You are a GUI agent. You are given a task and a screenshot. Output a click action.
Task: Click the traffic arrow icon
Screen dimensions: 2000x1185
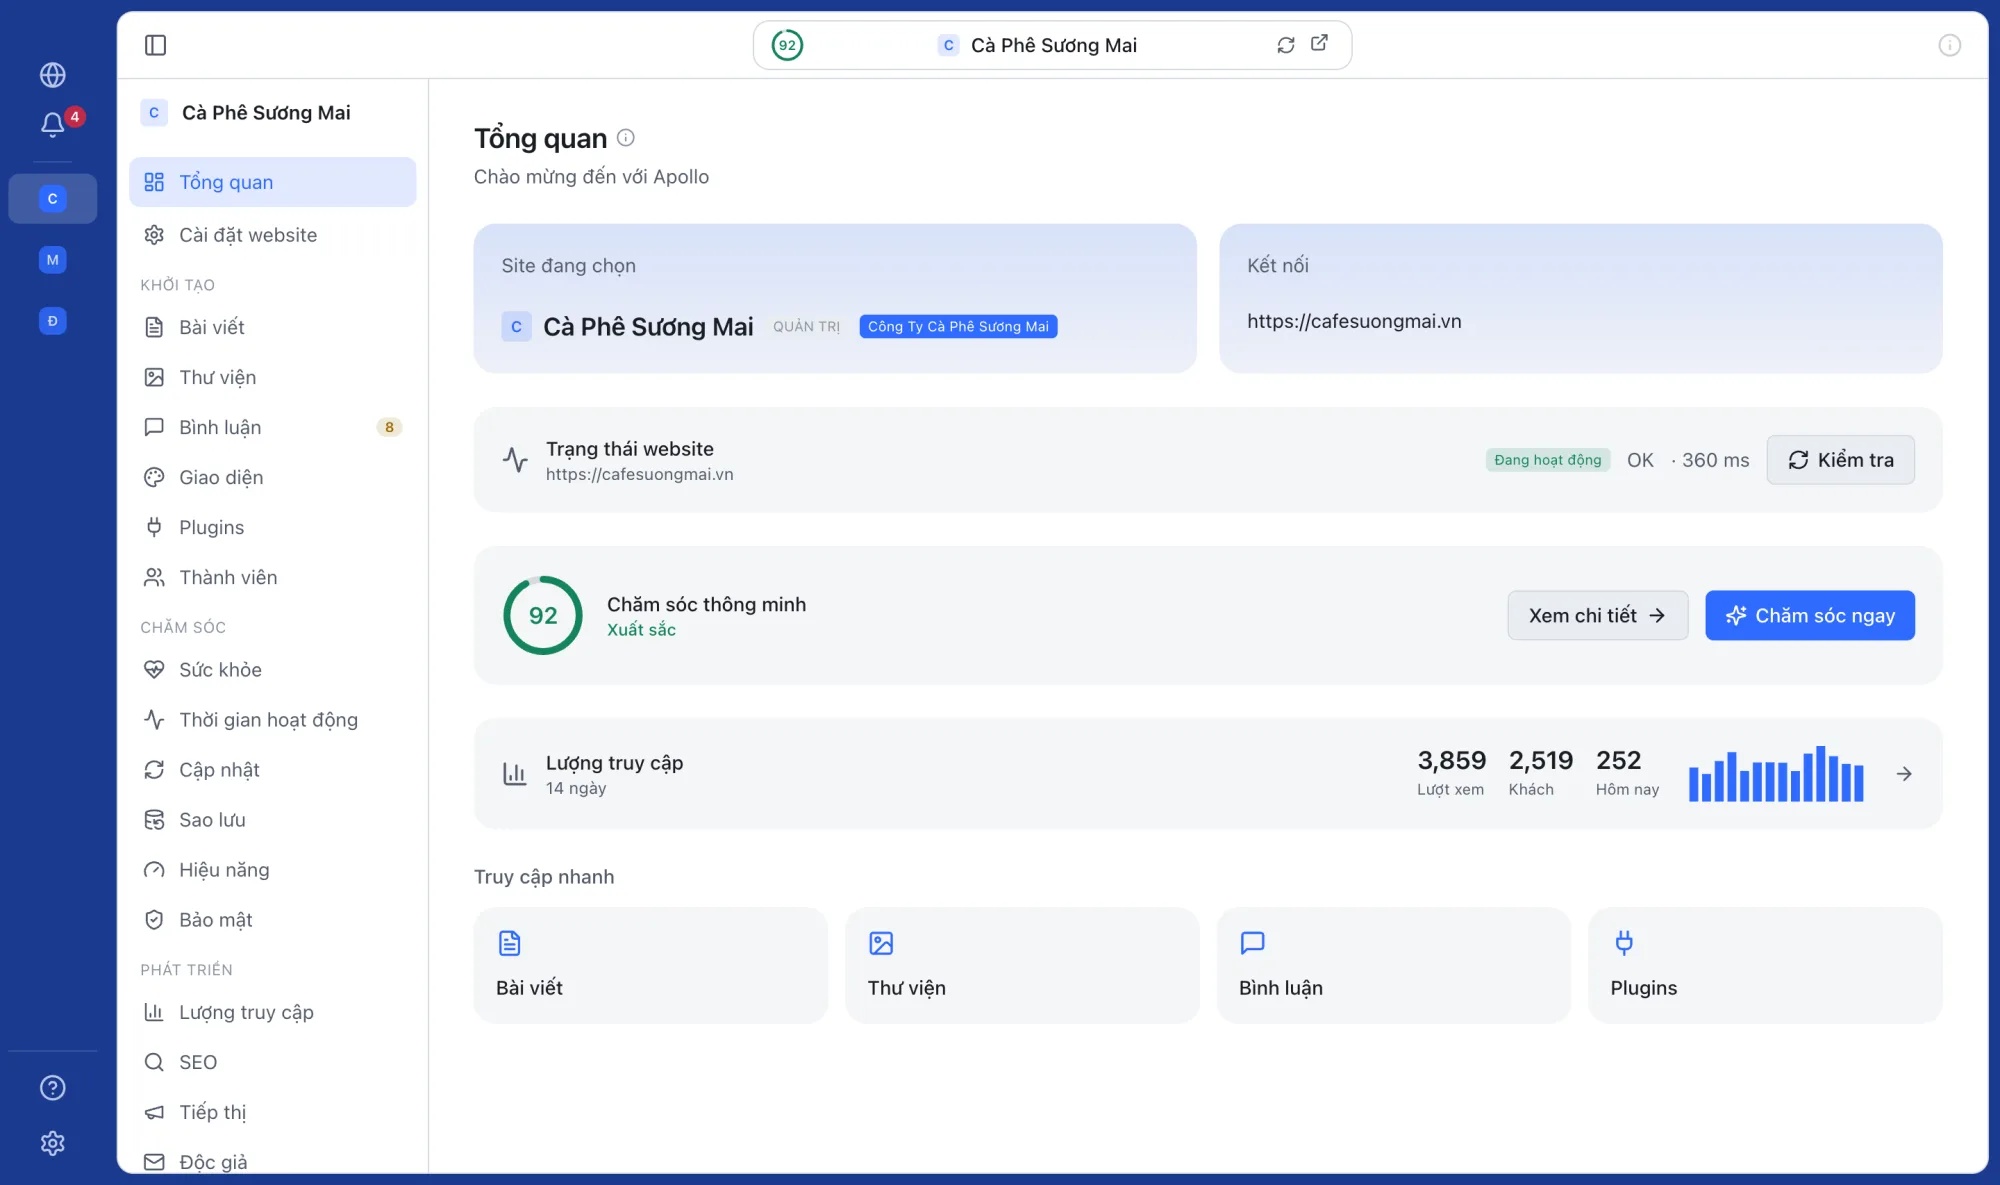[x=1904, y=774]
